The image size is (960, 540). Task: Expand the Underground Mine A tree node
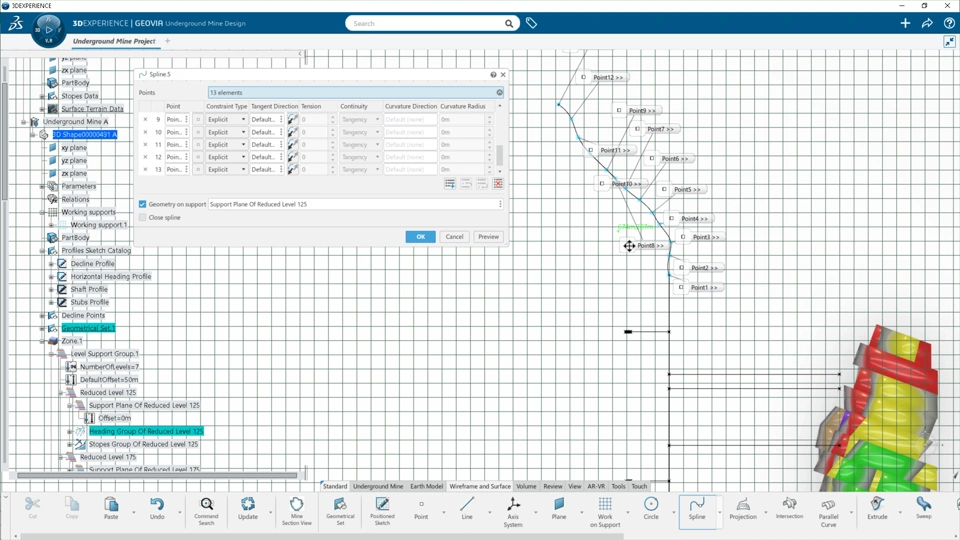24,122
